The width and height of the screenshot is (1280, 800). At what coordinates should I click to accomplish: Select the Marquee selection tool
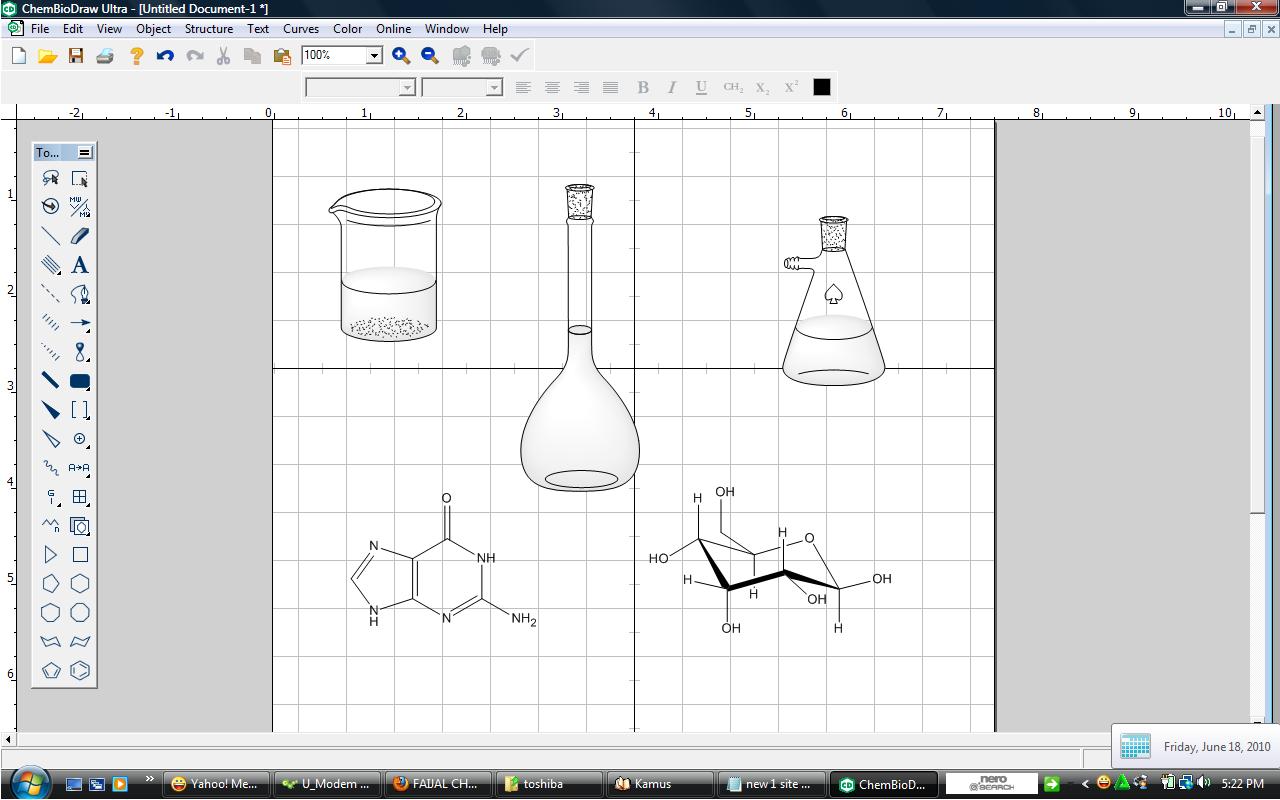pyautogui.click(x=79, y=177)
